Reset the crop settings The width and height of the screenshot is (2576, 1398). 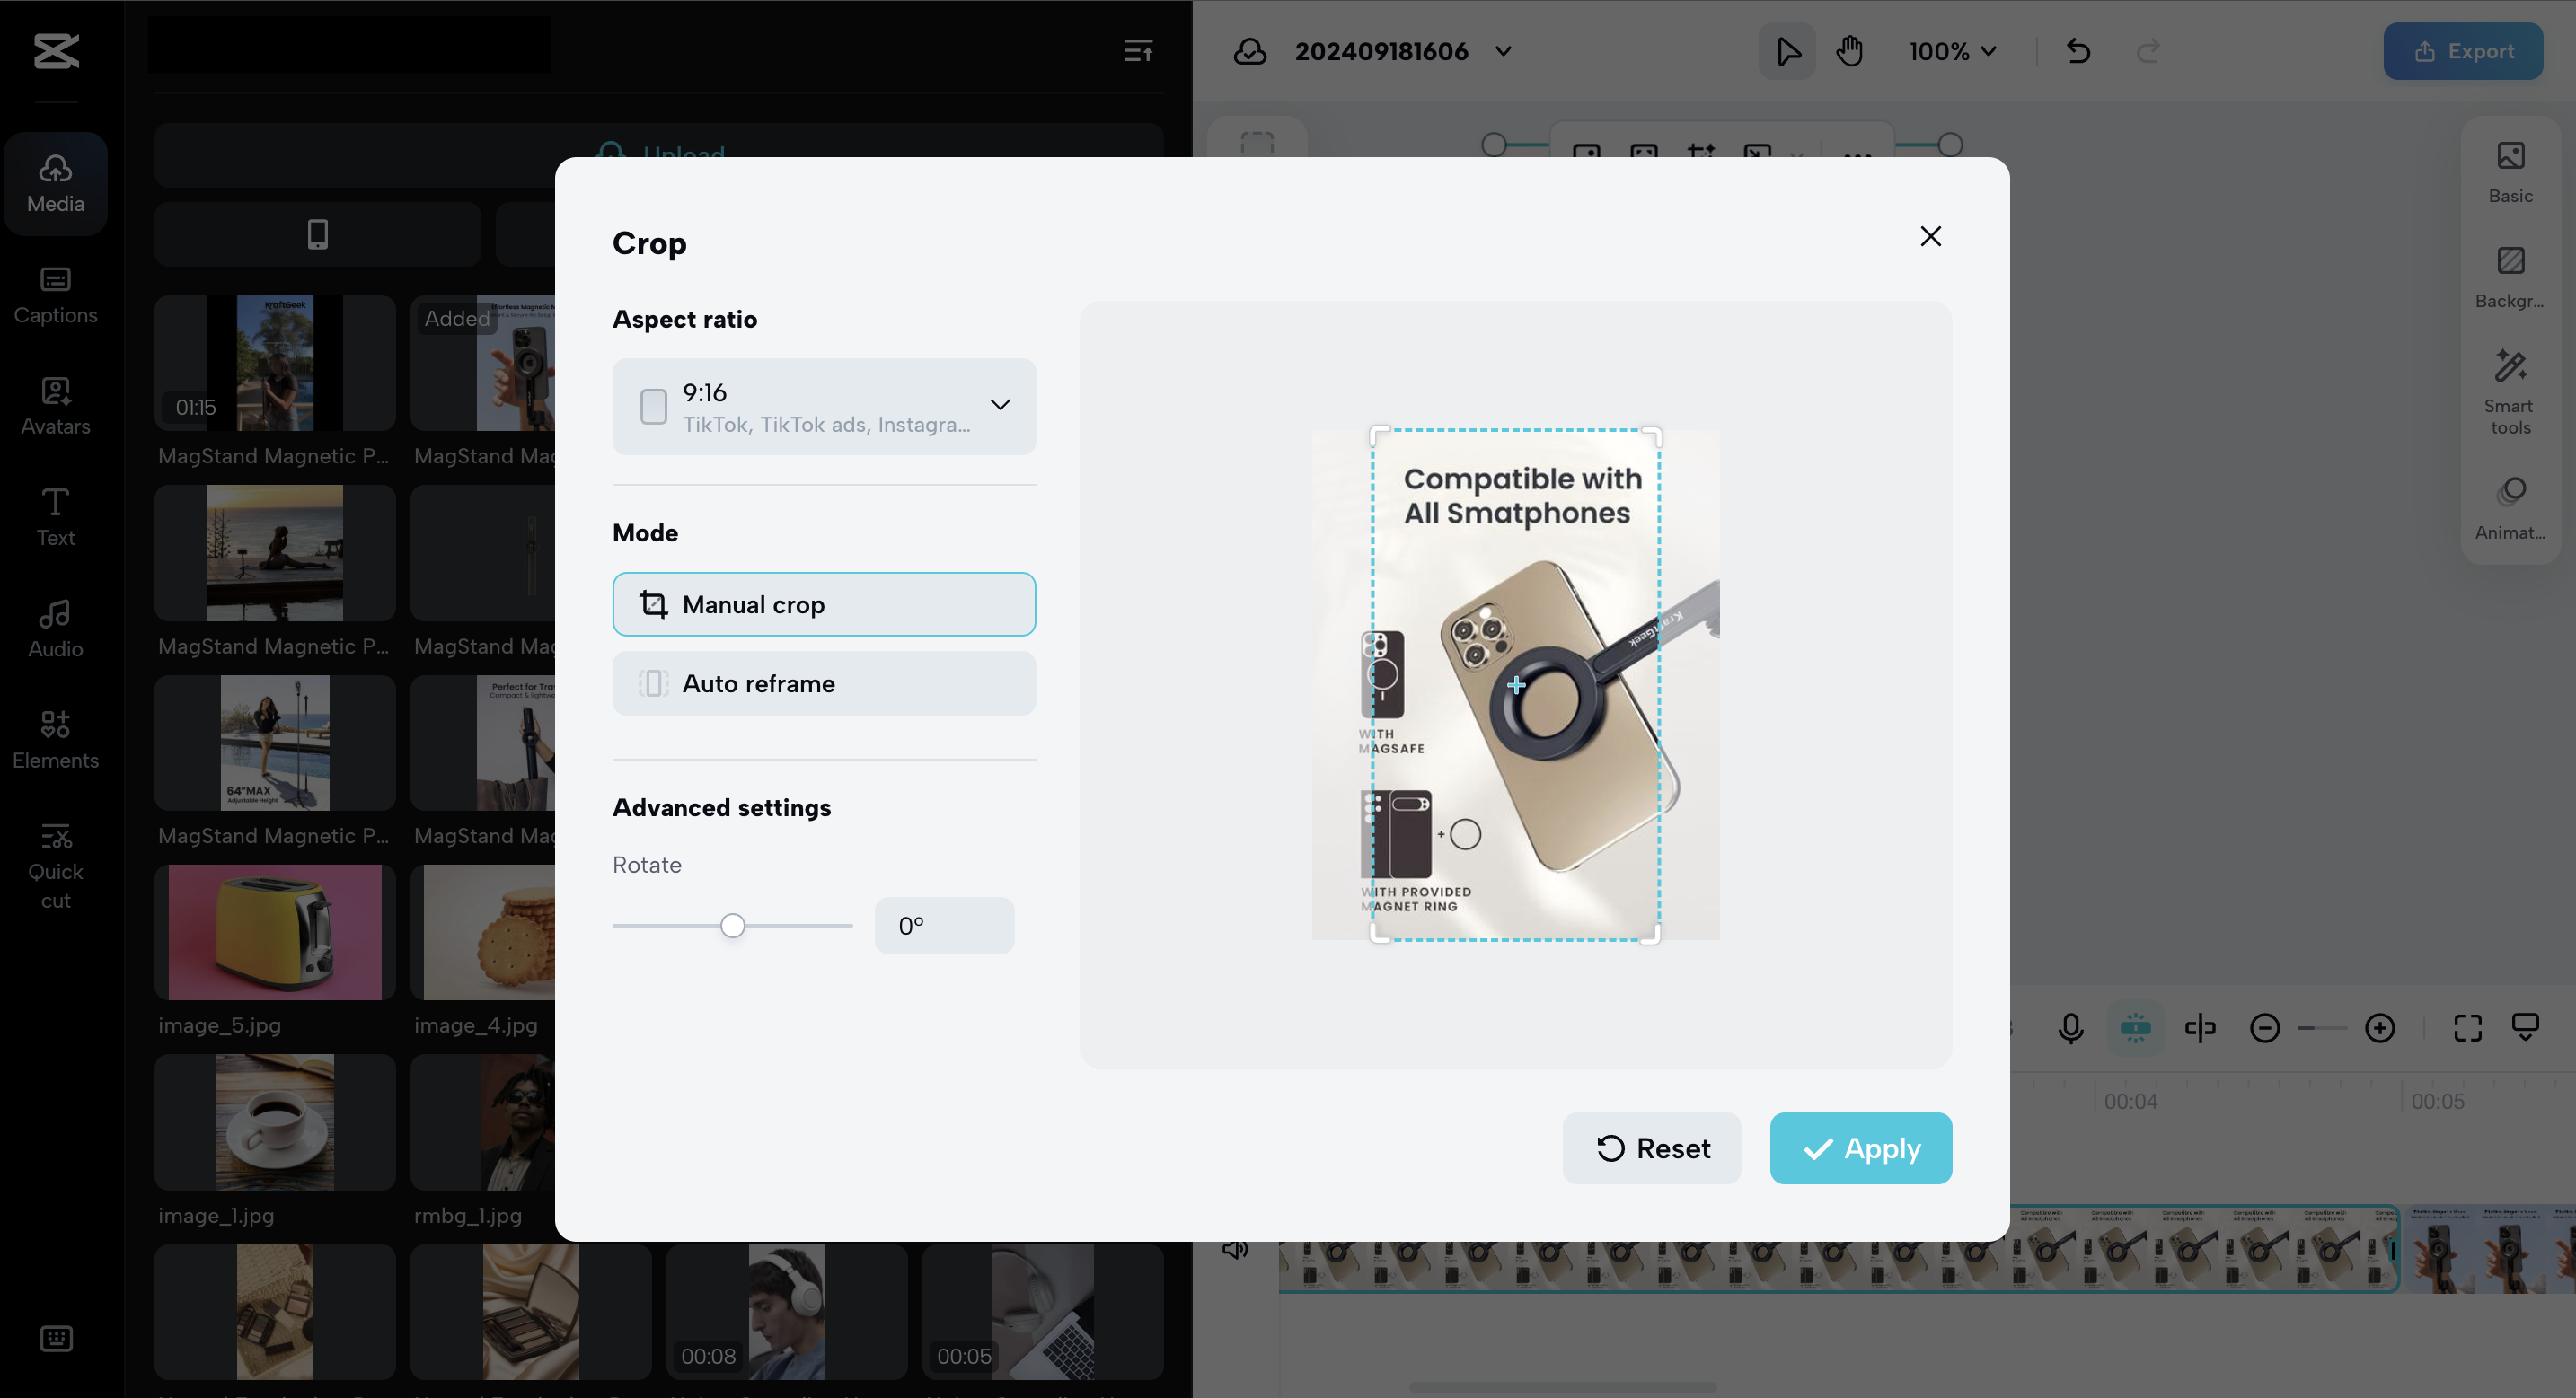(1651, 1148)
